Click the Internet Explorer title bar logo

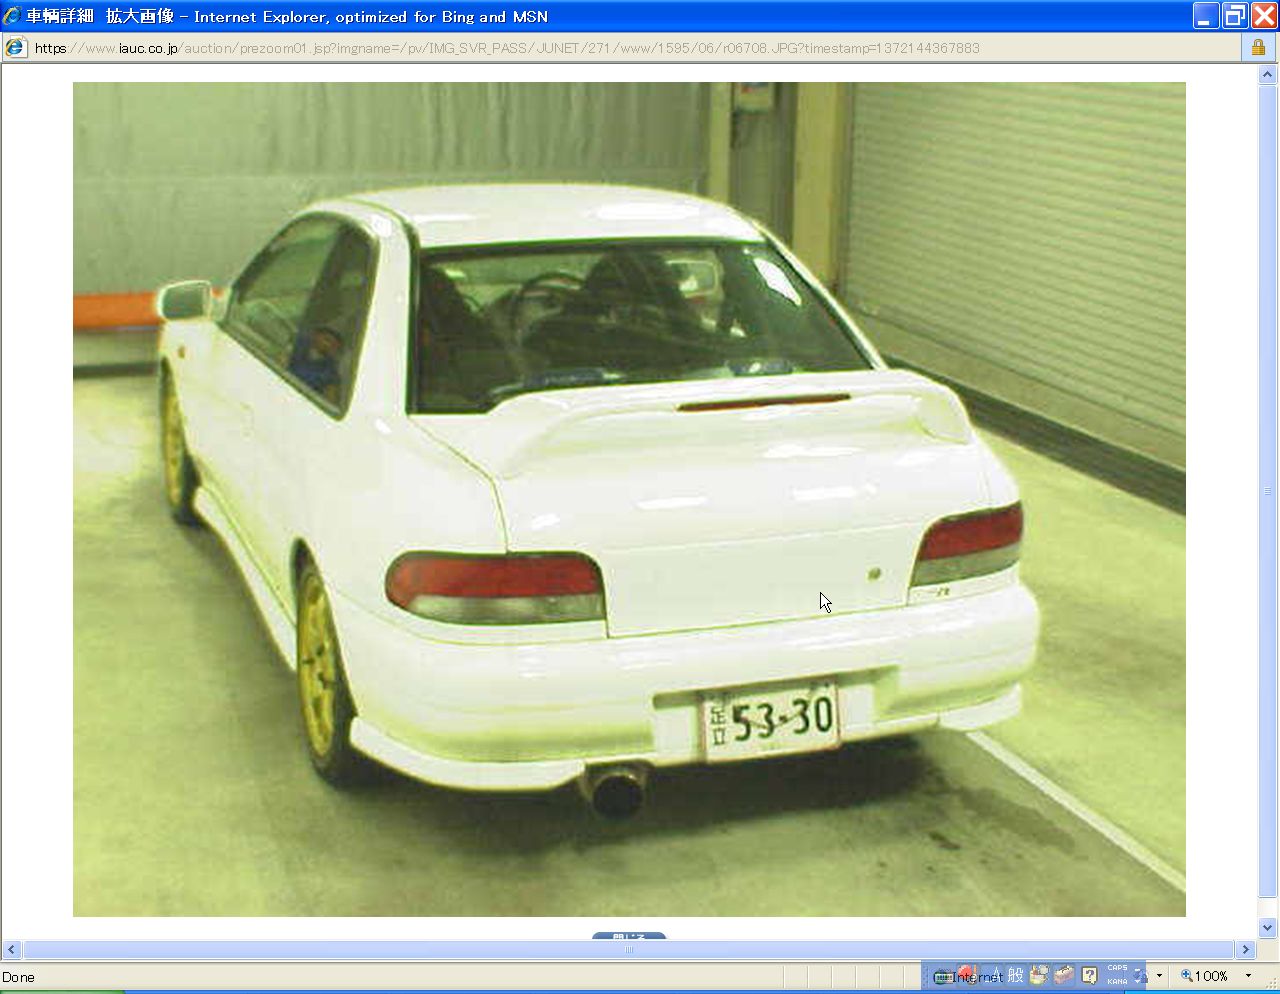(12, 16)
